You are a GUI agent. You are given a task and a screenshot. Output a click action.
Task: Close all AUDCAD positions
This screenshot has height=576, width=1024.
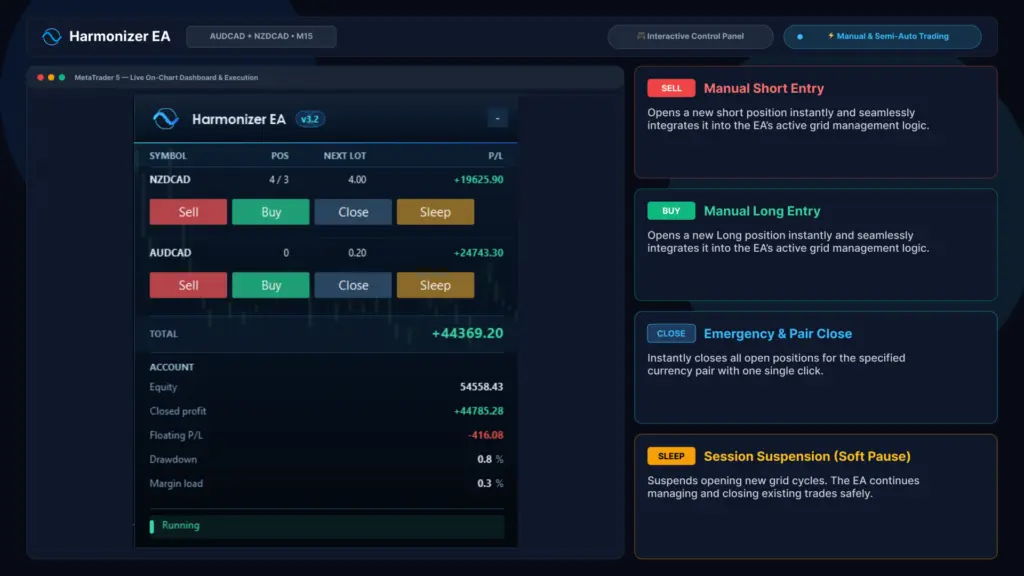point(353,285)
